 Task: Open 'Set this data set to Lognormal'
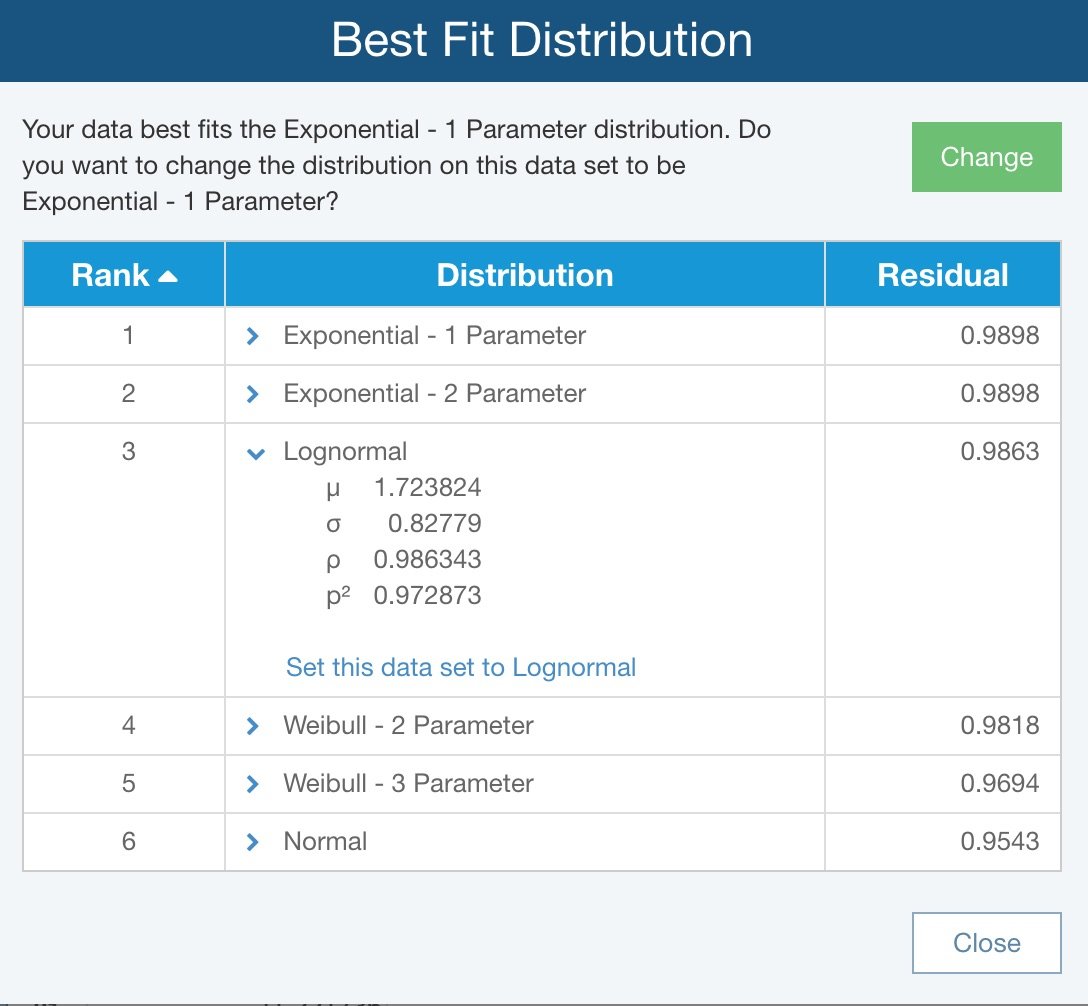(460, 667)
